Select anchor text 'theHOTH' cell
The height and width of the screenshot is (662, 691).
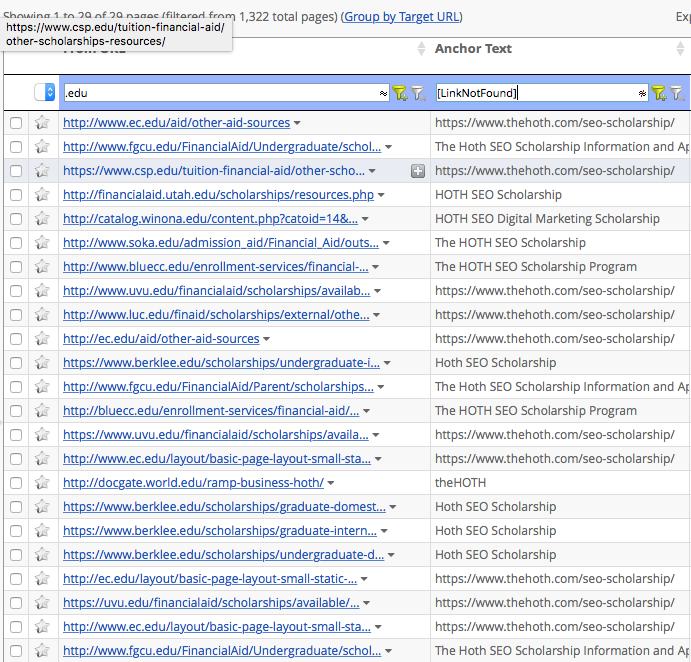tap(461, 483)
